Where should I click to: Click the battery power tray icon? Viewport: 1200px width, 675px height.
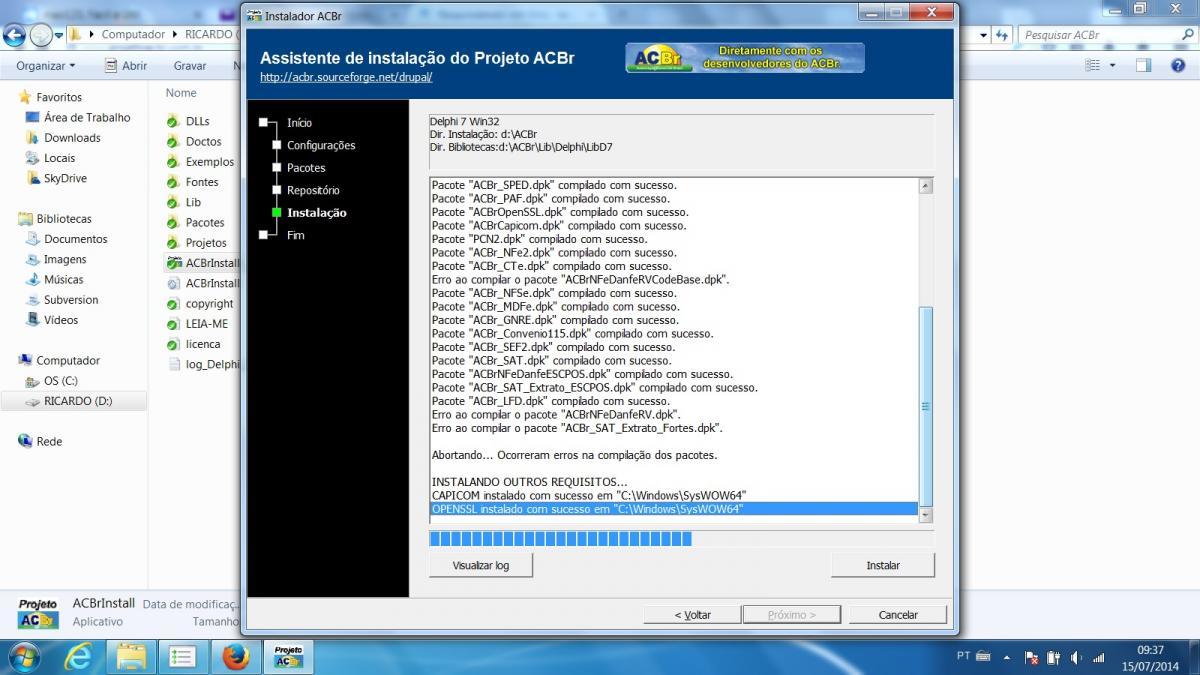pos(1054,657)
